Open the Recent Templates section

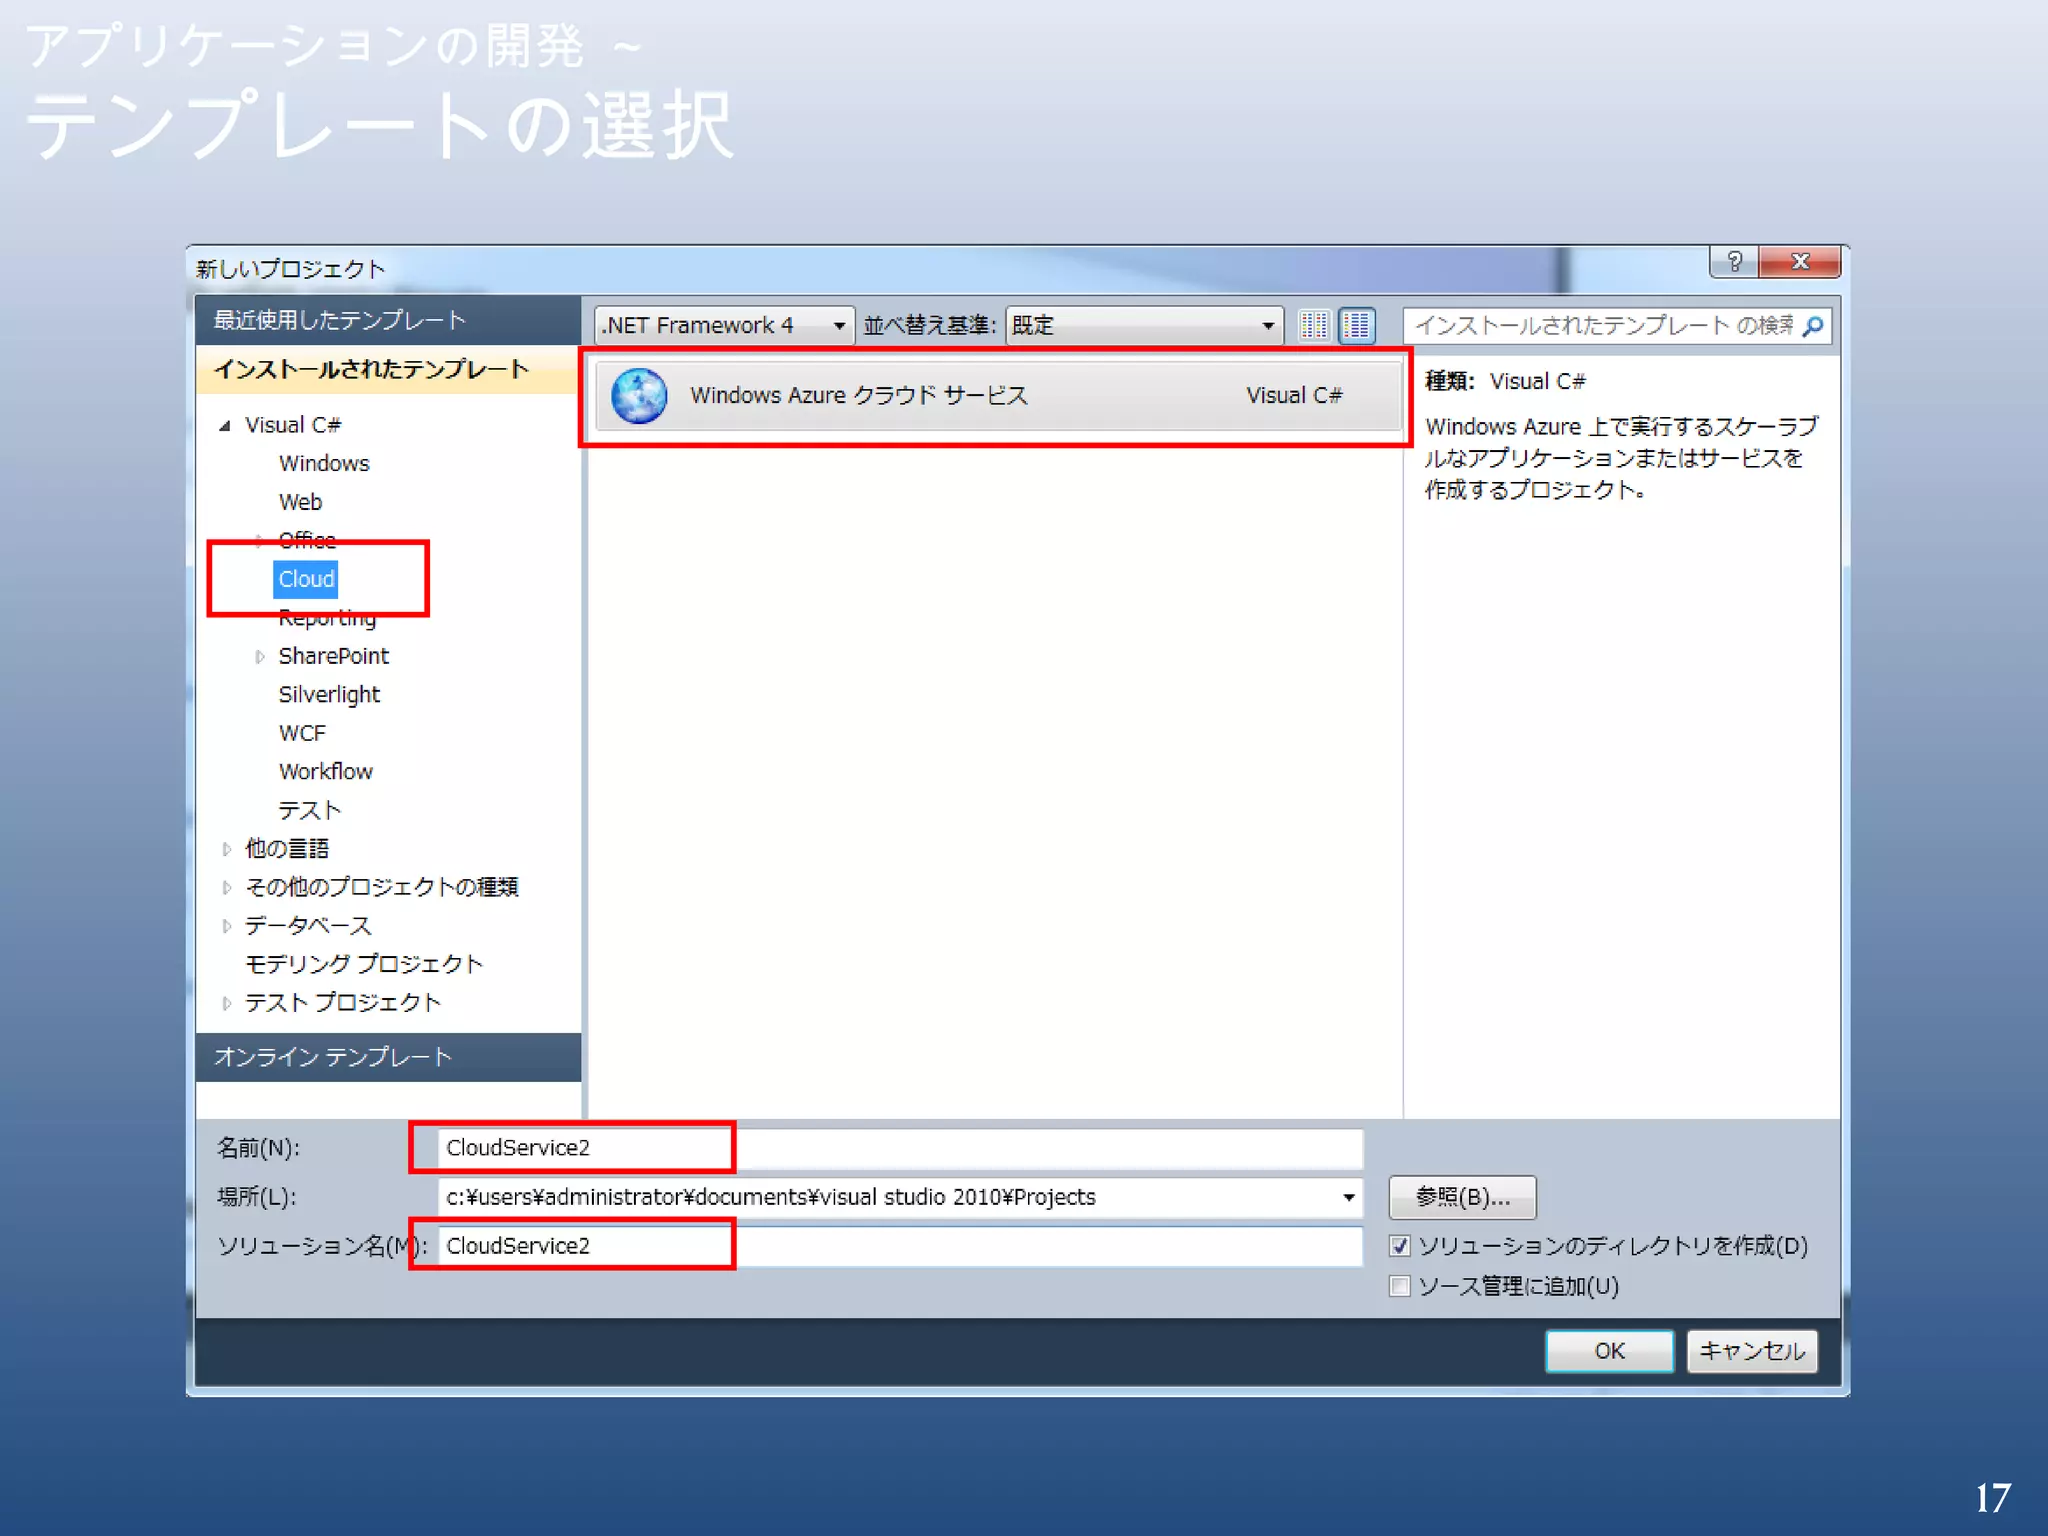340,320
